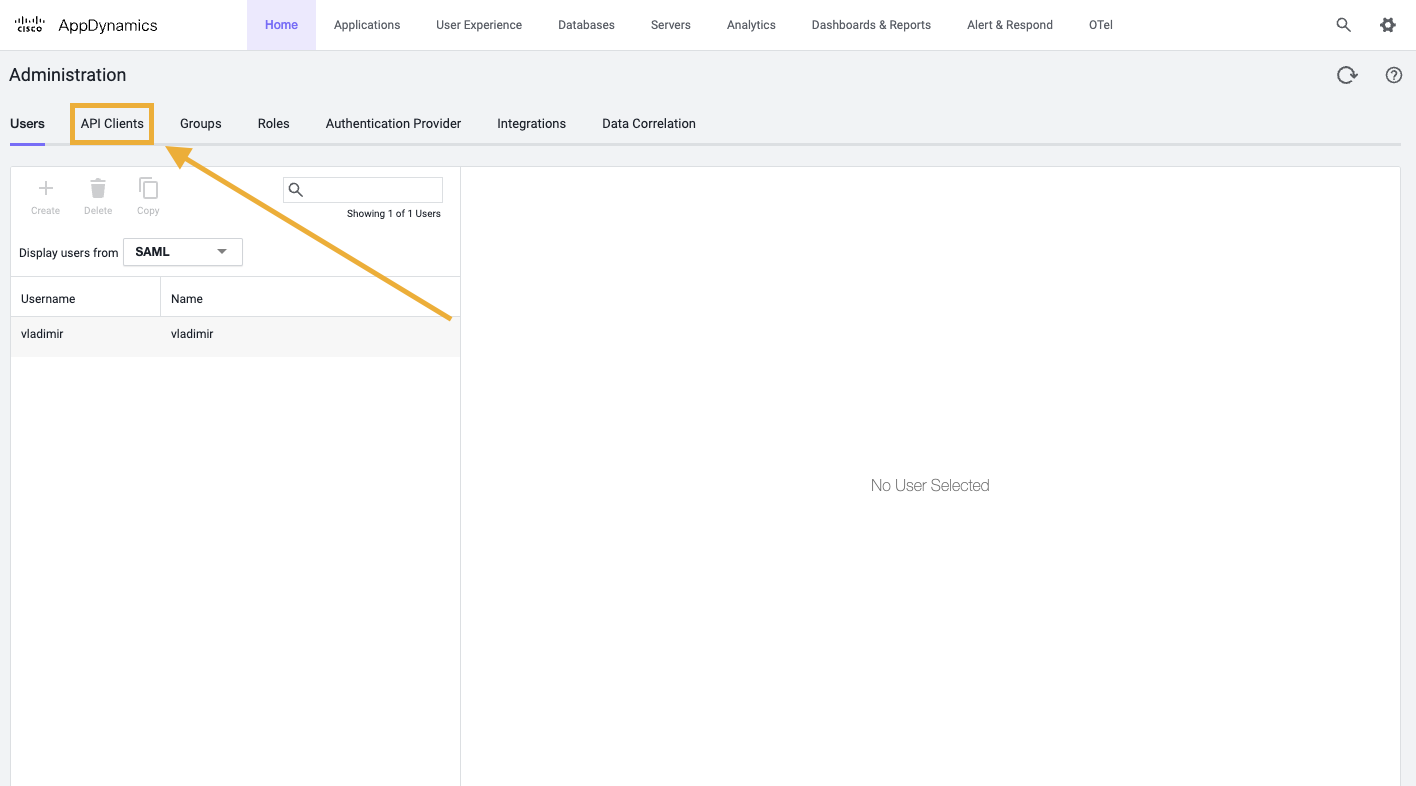Open the Applications menu
Viewport: 1416px width, 786px height.
[367, 25]
